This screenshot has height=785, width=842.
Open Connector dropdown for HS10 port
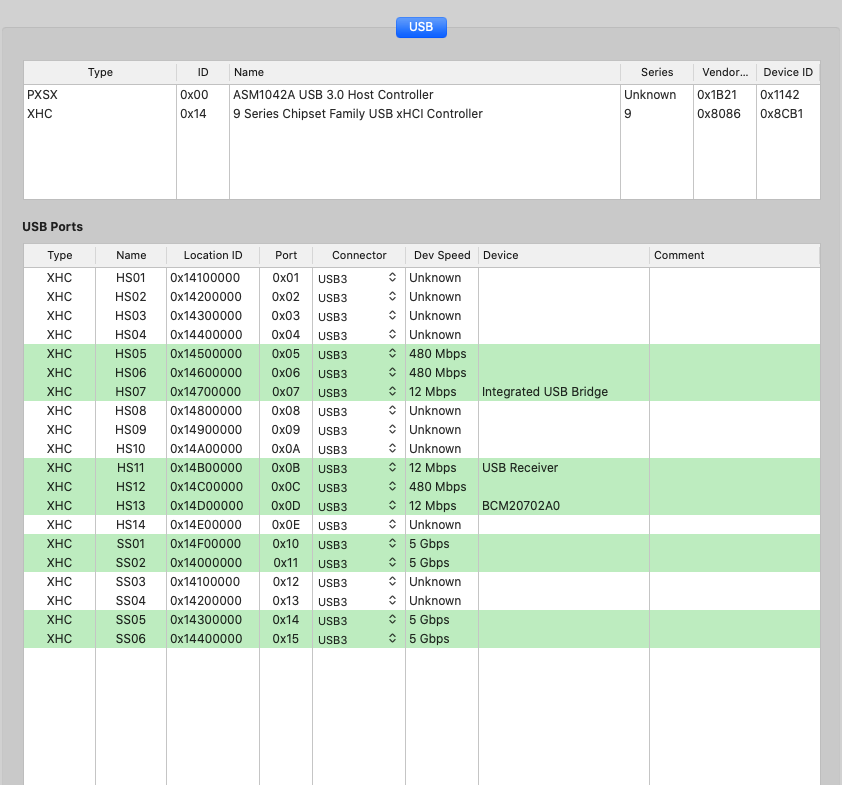(x=358, y=449)
